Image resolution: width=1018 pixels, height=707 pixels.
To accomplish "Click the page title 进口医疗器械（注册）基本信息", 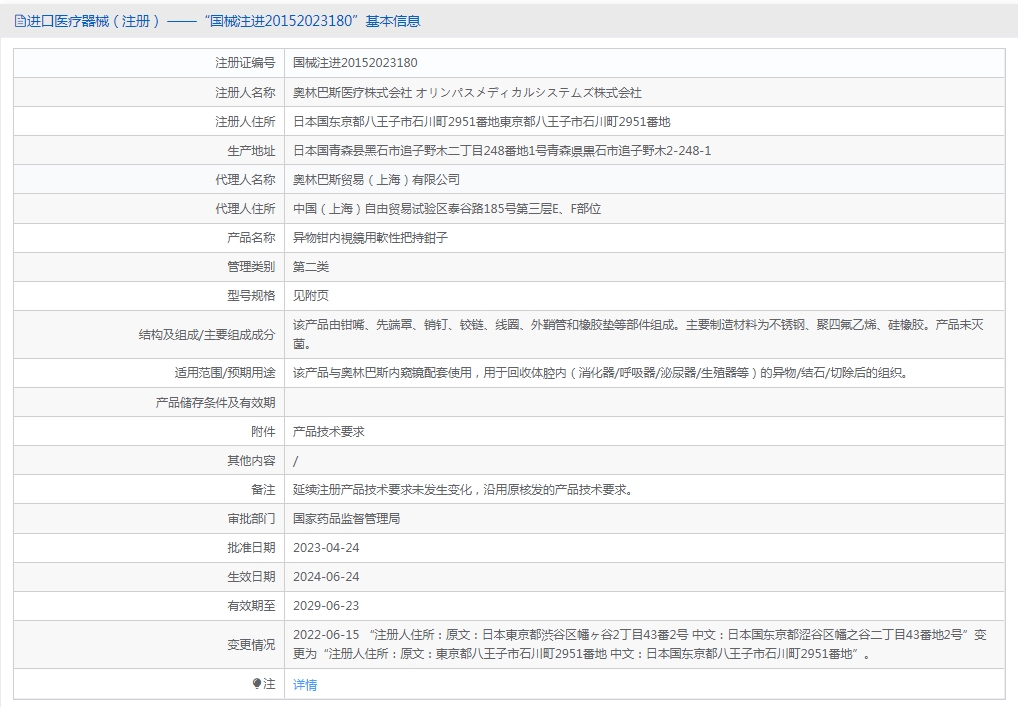I will 223,21.
